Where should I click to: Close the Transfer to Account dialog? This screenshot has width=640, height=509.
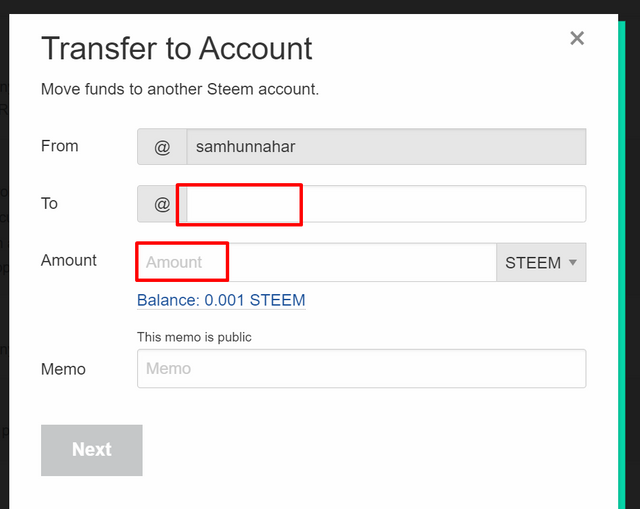577,39
